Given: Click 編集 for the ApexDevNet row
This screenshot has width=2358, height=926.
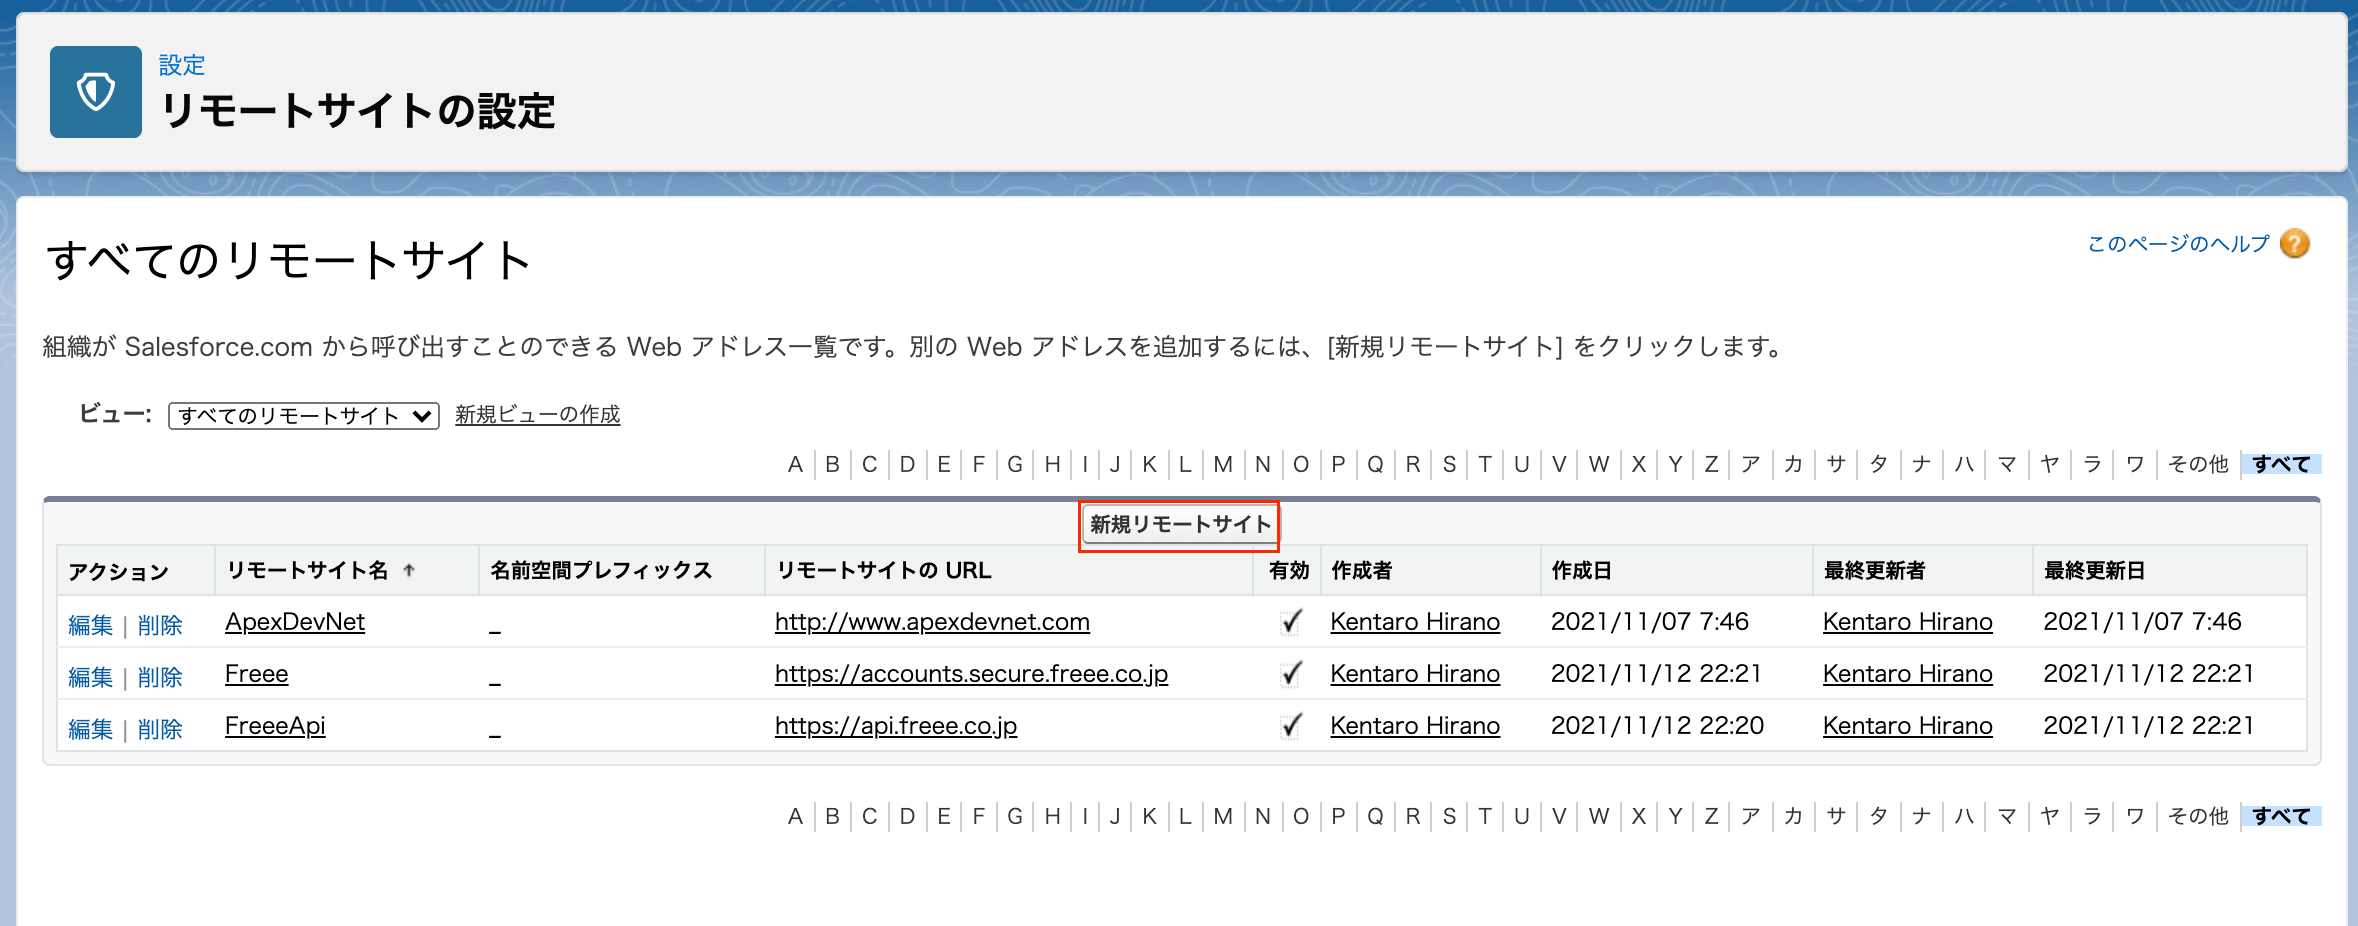Looking at the screenshot, I should pyautogui.click(x=90, y=625).
